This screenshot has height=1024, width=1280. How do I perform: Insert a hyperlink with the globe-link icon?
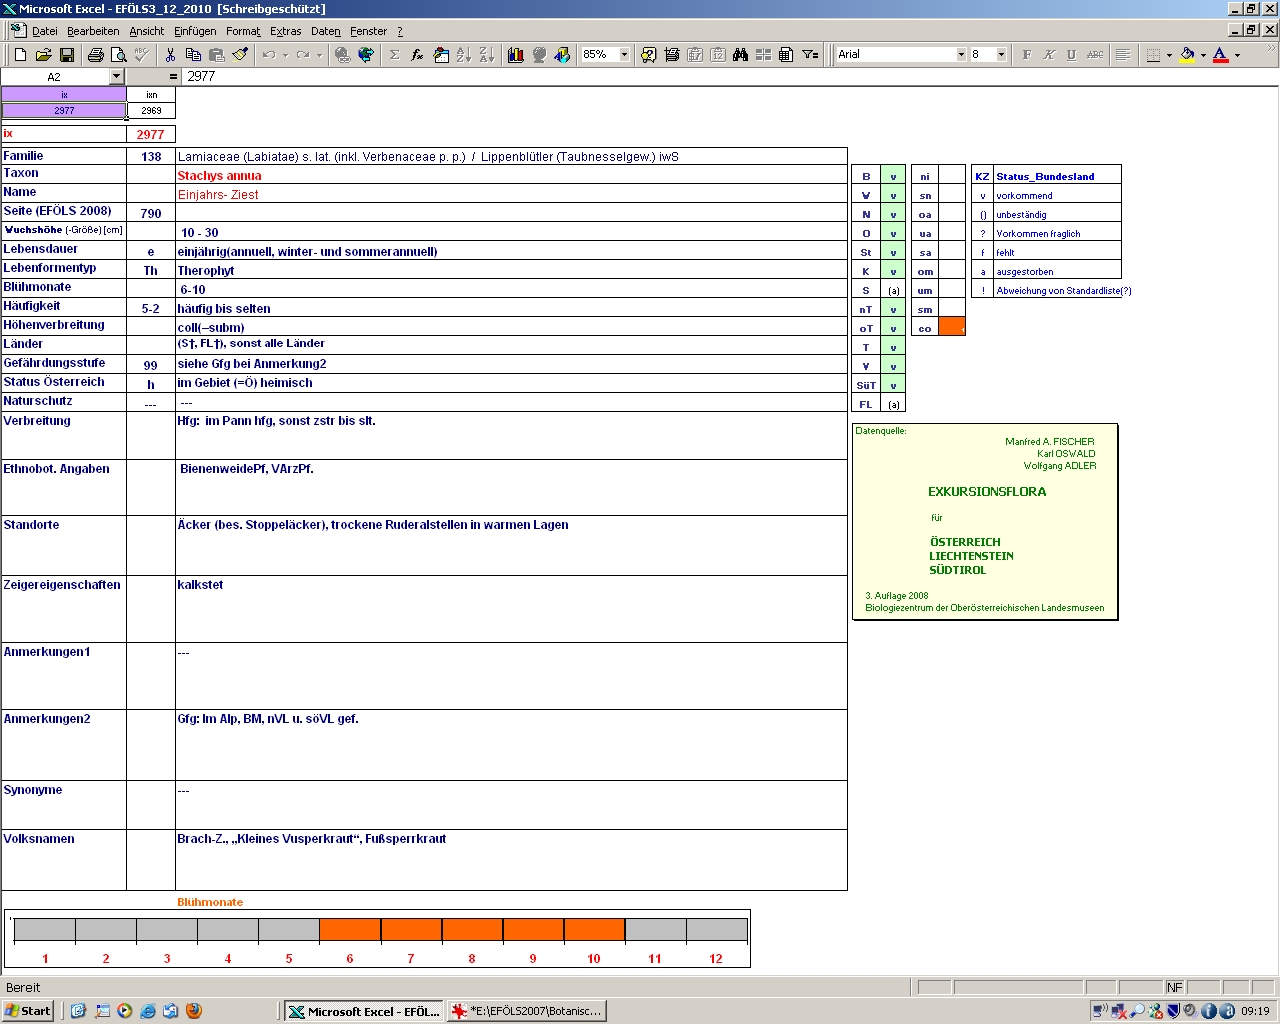click(x=342, y=55)
